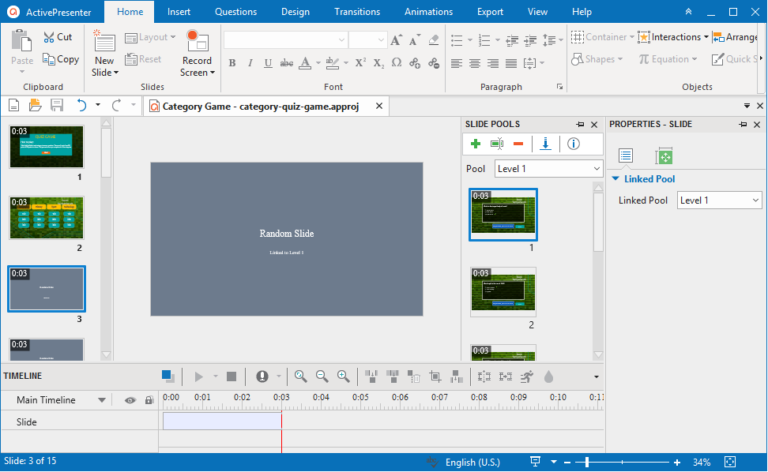Toggle superscript formatting
Screen dimensions: 768x472
tap(360, 63)
